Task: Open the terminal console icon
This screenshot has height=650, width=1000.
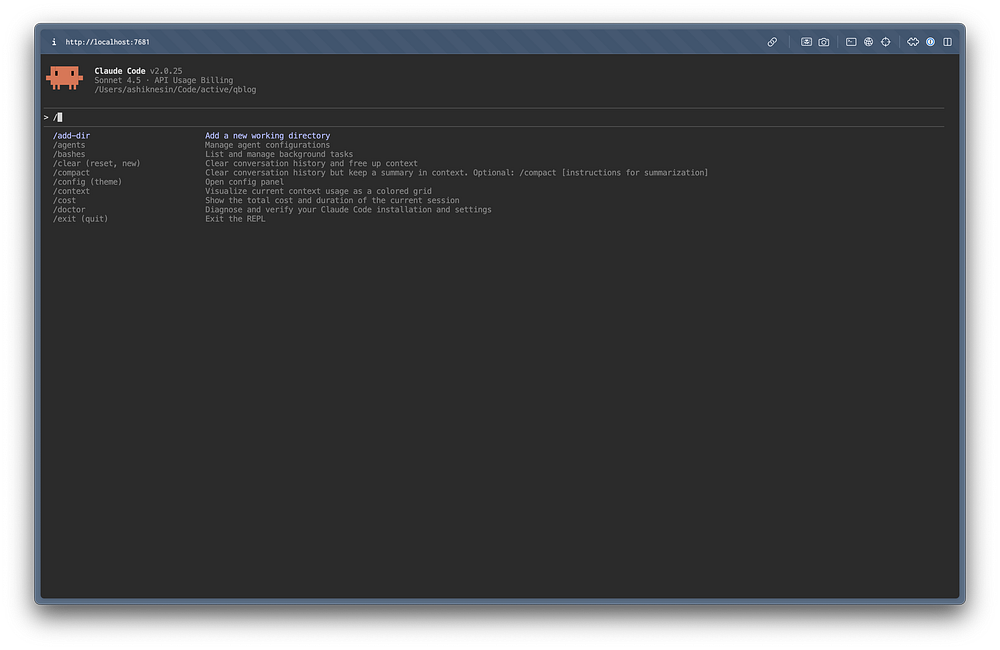Action: [851, 42]
